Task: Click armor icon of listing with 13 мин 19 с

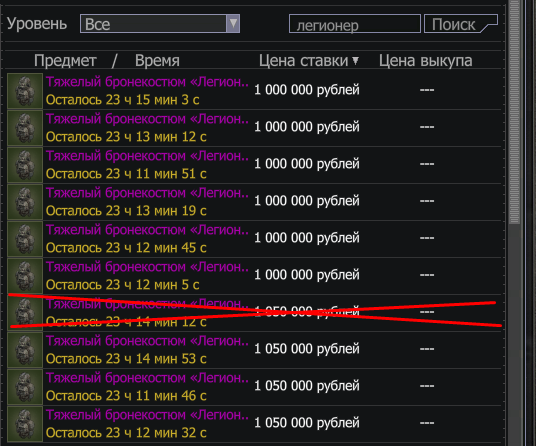Action: pos(25,202)
